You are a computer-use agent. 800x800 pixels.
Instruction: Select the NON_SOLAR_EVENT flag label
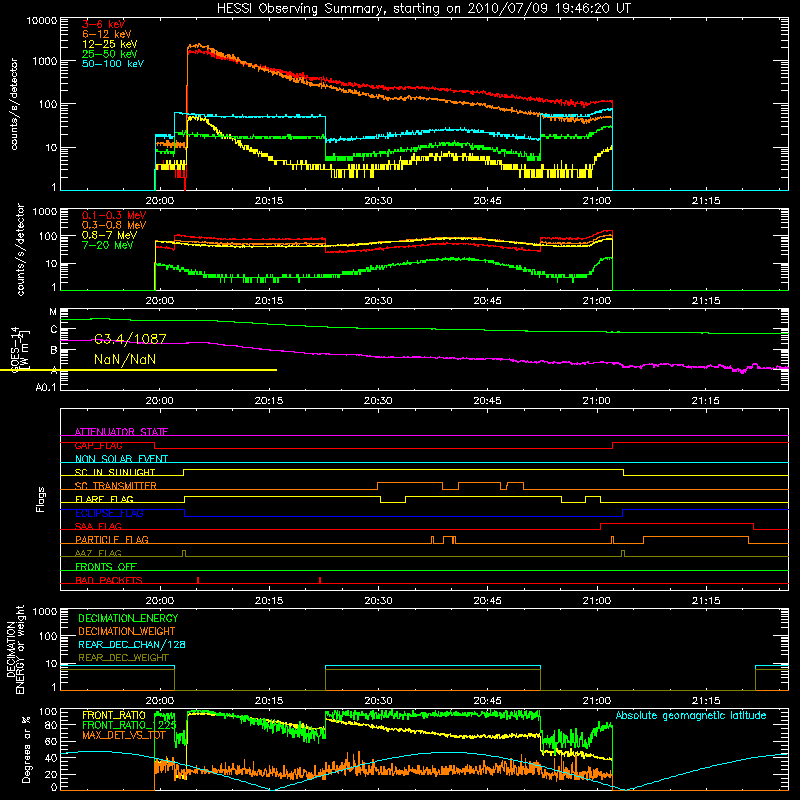[x=121, y=459]
